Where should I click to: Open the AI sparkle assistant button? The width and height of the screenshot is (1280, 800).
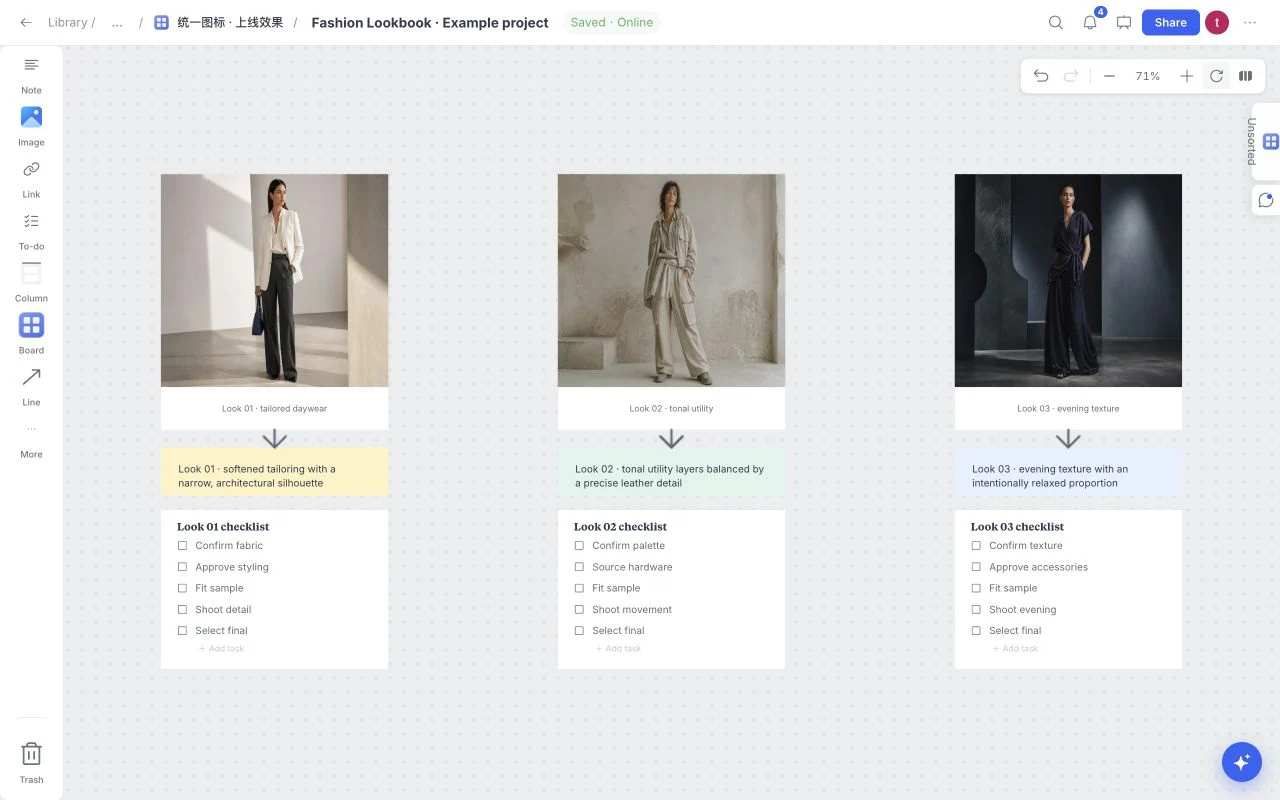pyautogui.click(x=1242, y=762)
